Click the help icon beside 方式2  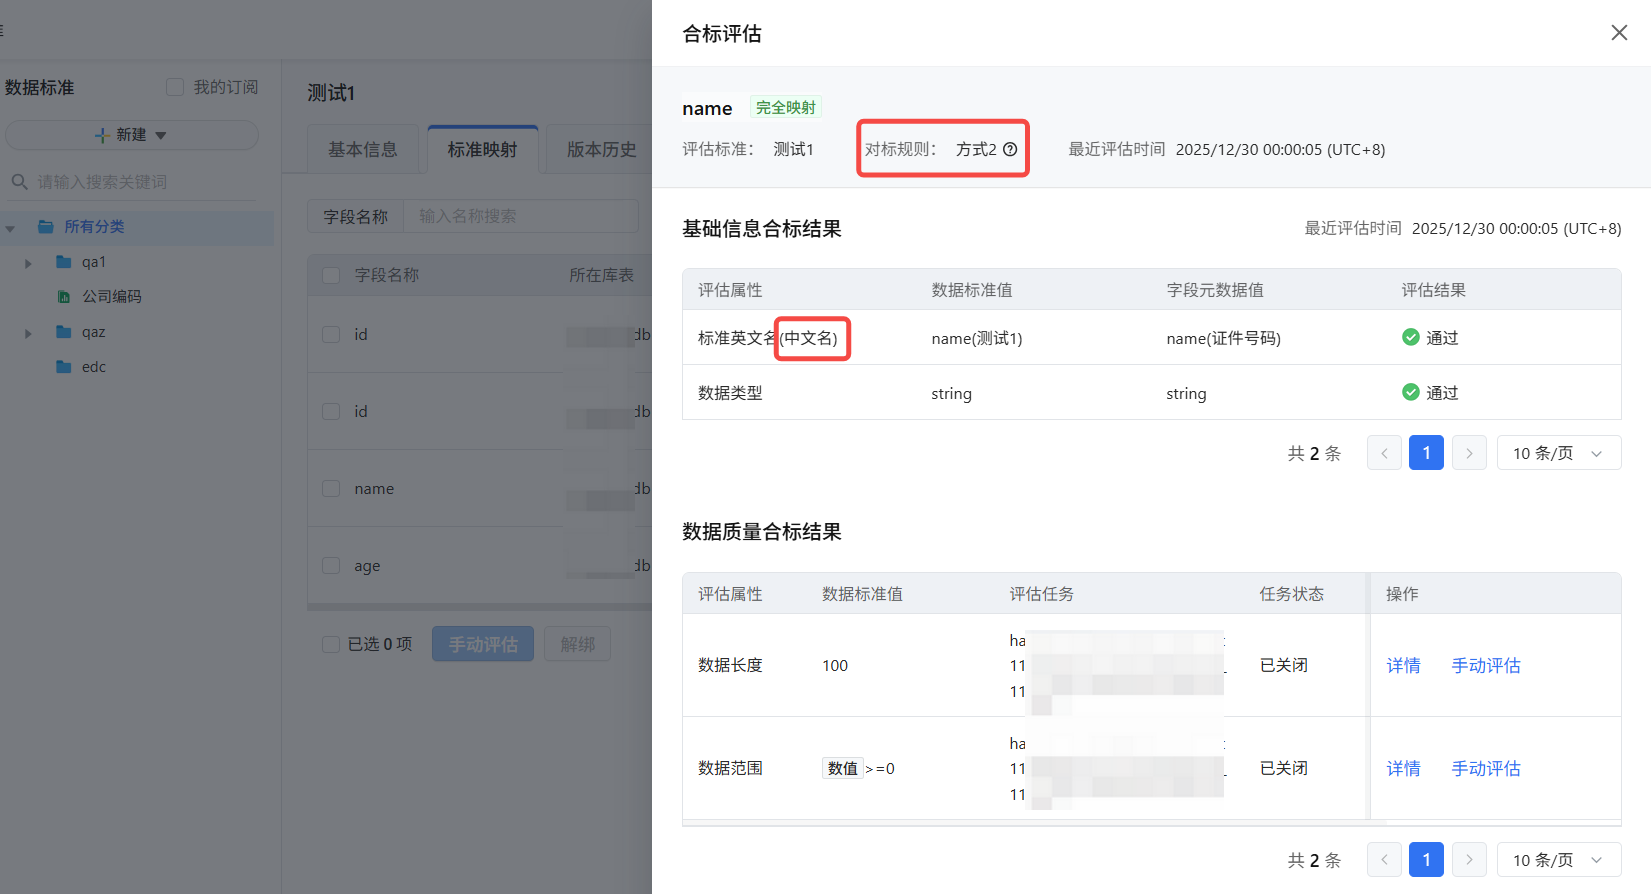[x=1010, y=149]
